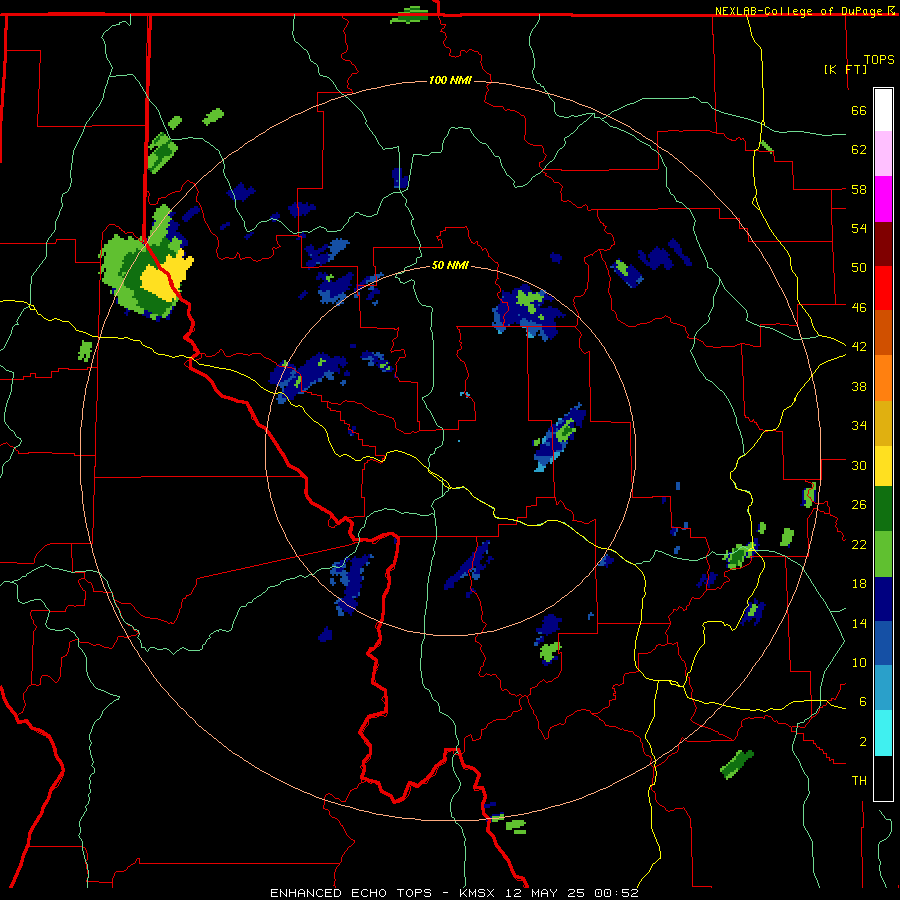Image resolution: width=900 pixels, height=900 pixels.
Task: Pick the magenta legend swatch
Action: coord(883,199)
